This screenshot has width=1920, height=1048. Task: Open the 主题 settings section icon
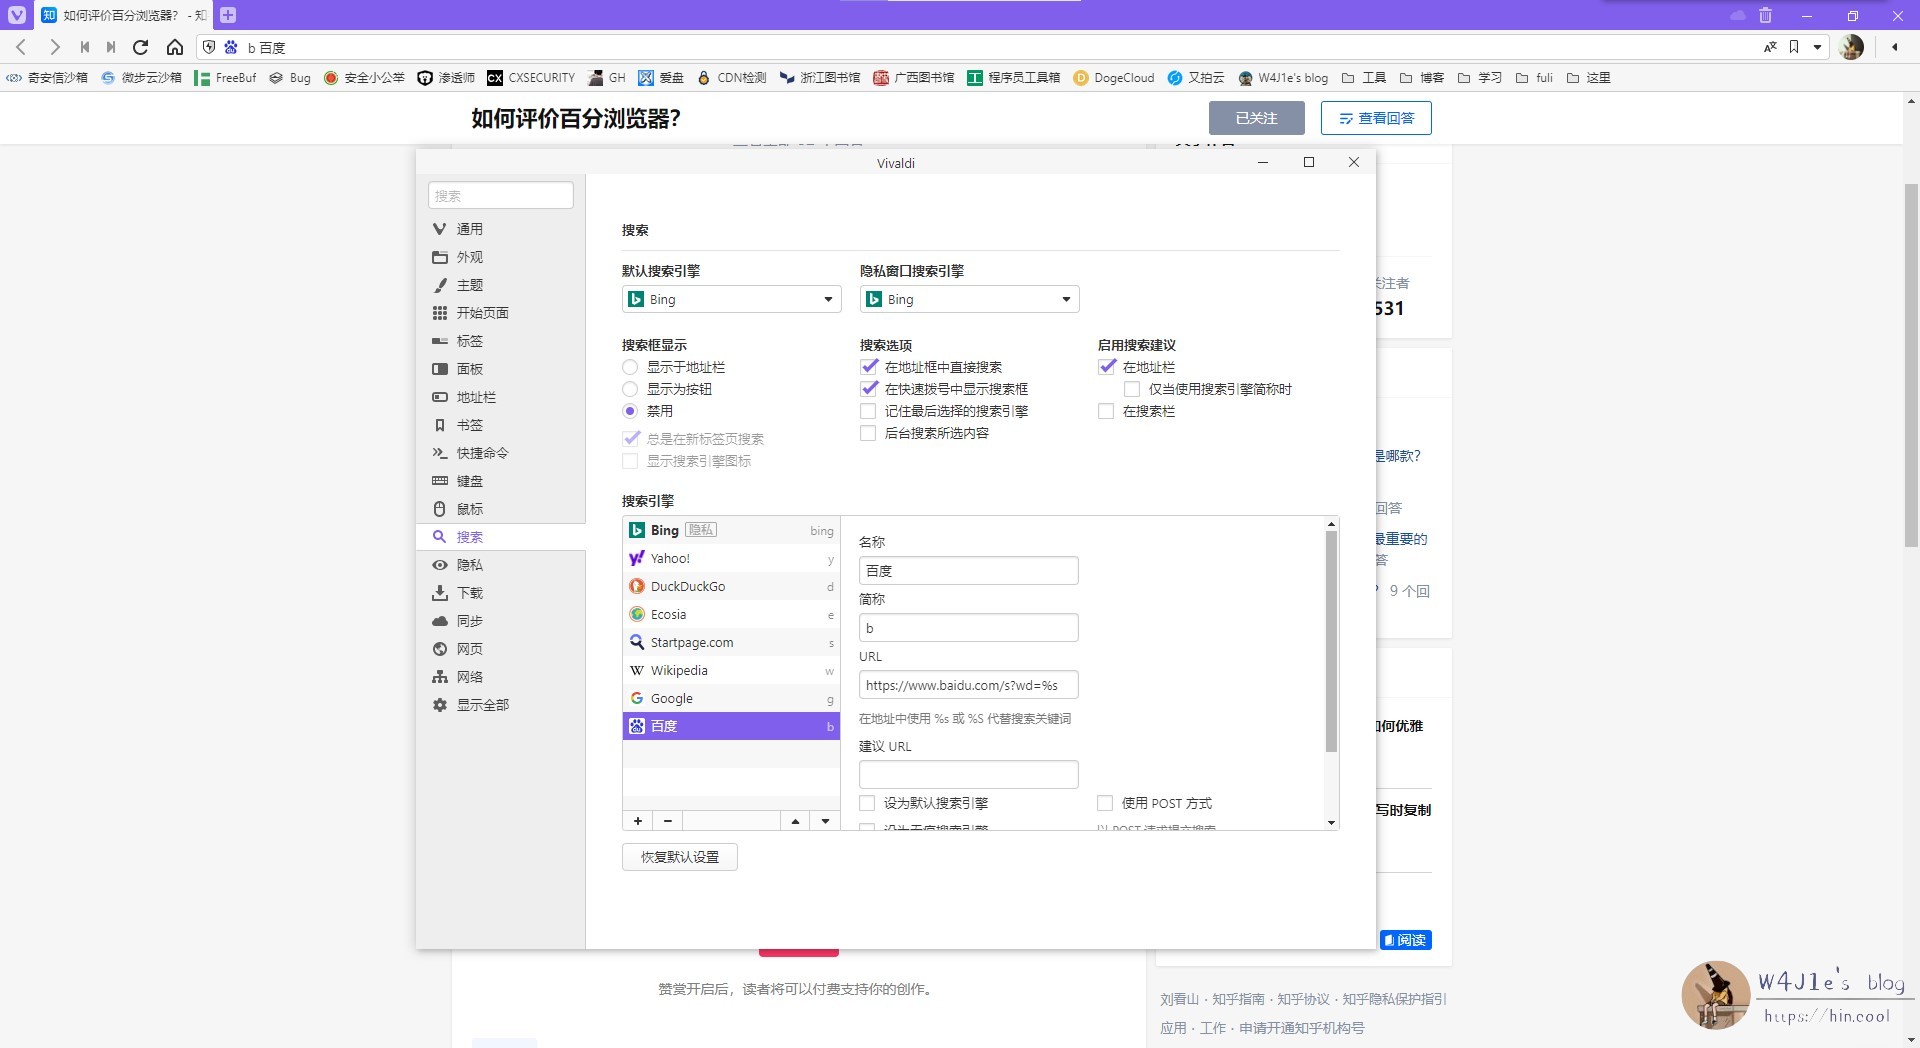click(441, 285)
